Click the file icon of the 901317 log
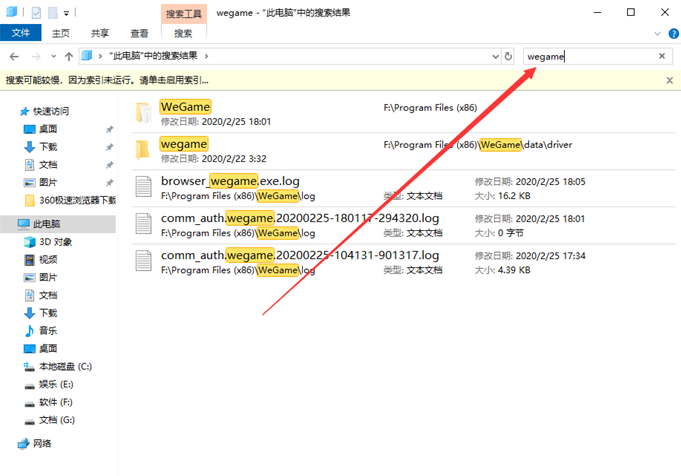The width and height of the screenshot is (681, 476). coord(143,261)
